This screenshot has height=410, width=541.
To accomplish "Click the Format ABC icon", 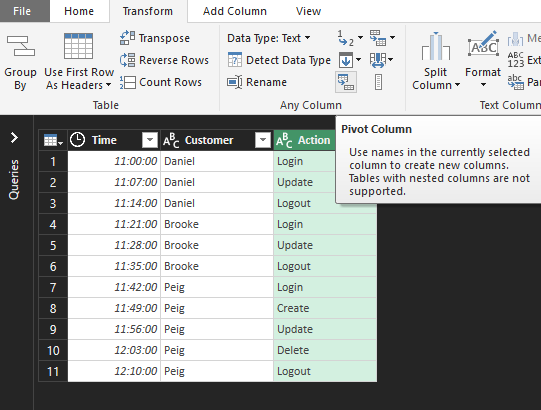I will (x=483, y=44).
